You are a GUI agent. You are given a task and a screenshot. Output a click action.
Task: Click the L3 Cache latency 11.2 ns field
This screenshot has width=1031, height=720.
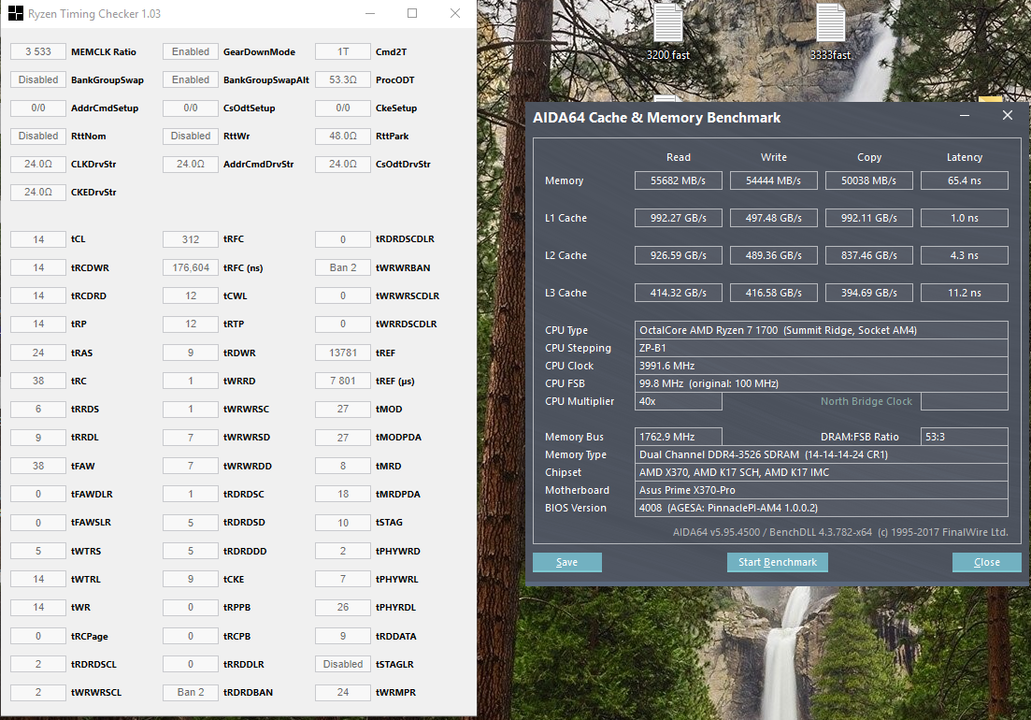pyautogui.click(x=964, y=293)
